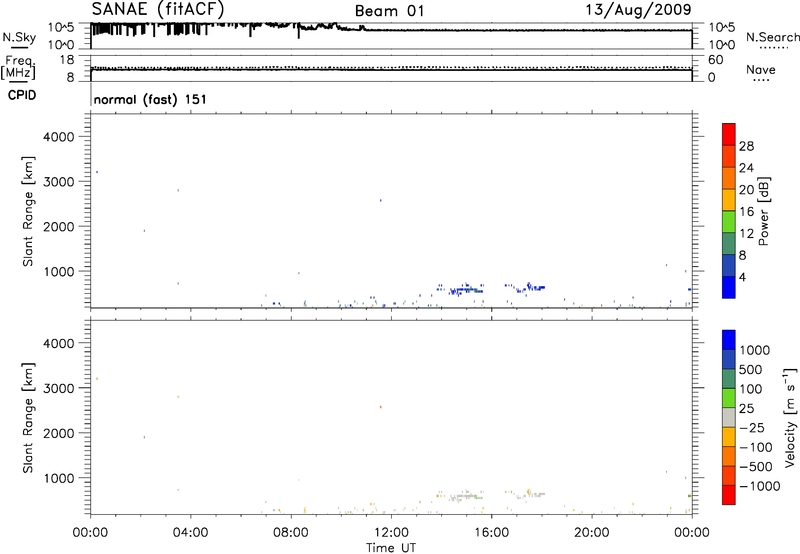Click the N.Search legend label
800x554 pixels.
point(773,37)
